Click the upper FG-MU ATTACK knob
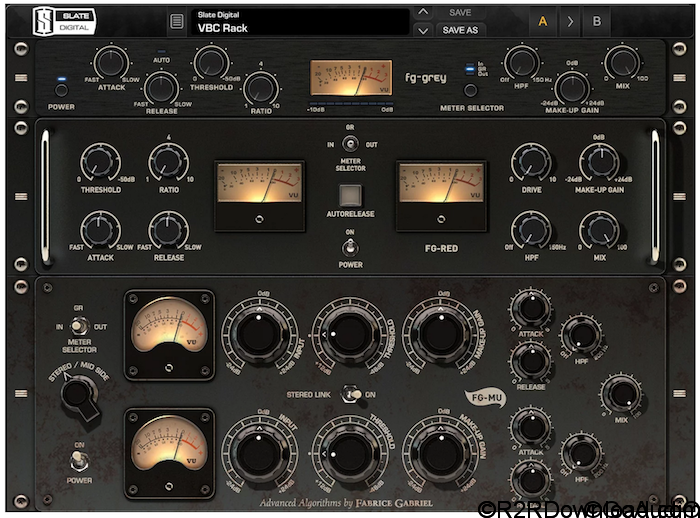The width and height of the screenshot is (700, 518). 531,308
